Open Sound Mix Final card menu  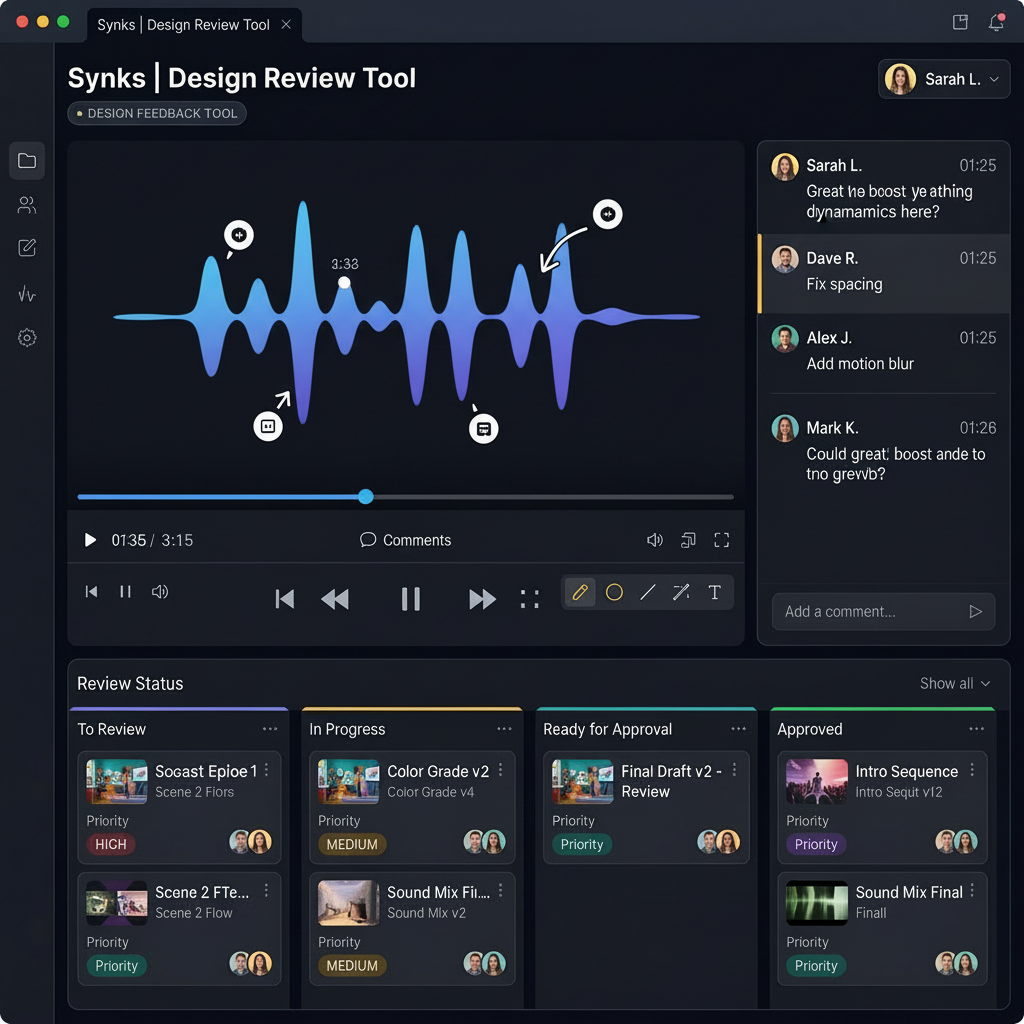972,891
